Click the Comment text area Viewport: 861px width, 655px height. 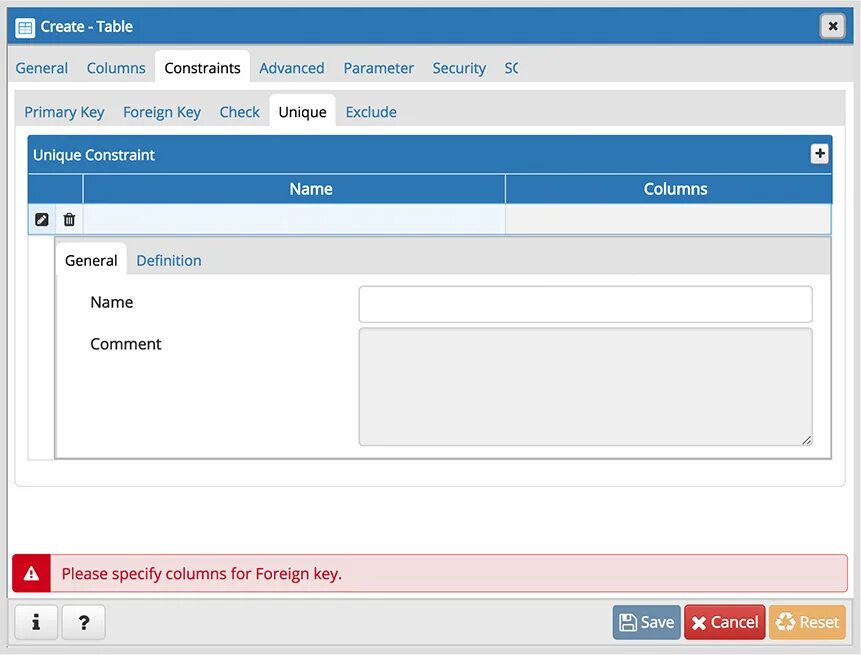(585, 387)
